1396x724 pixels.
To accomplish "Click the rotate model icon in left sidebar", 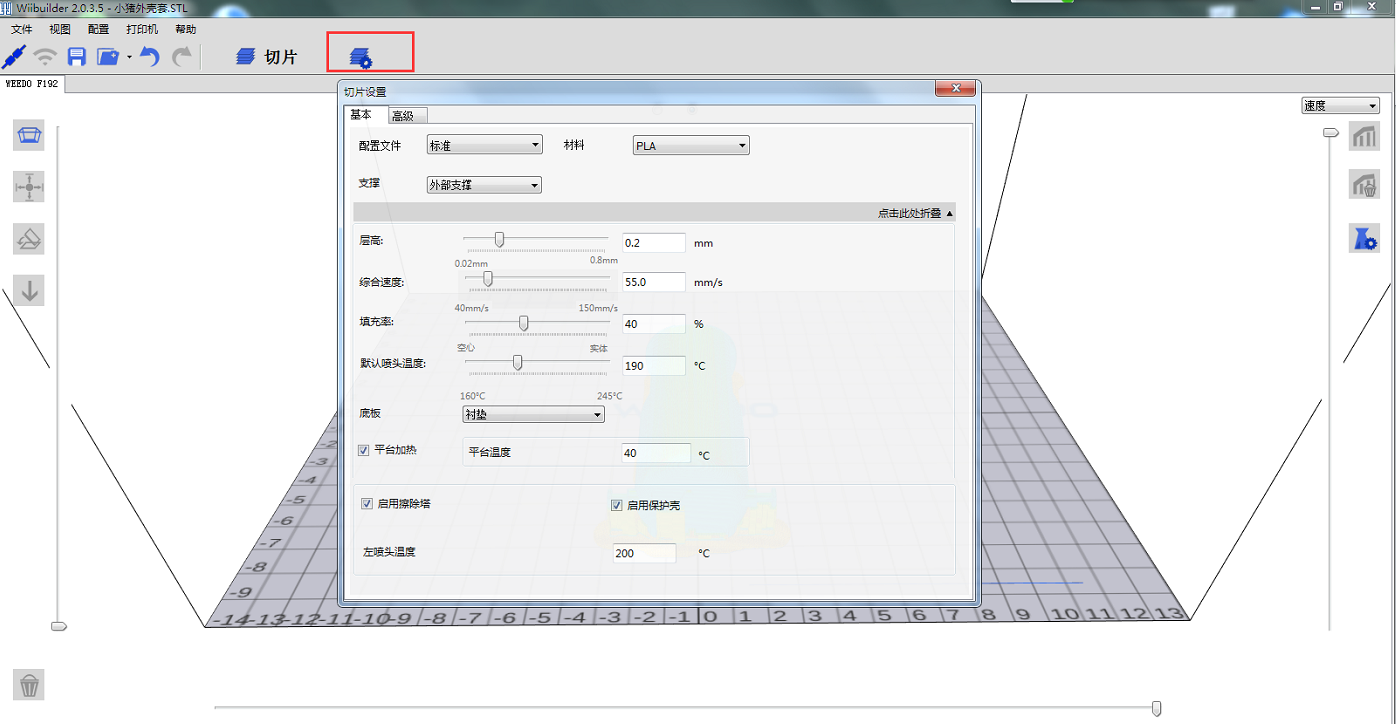I will click(29, 239).
